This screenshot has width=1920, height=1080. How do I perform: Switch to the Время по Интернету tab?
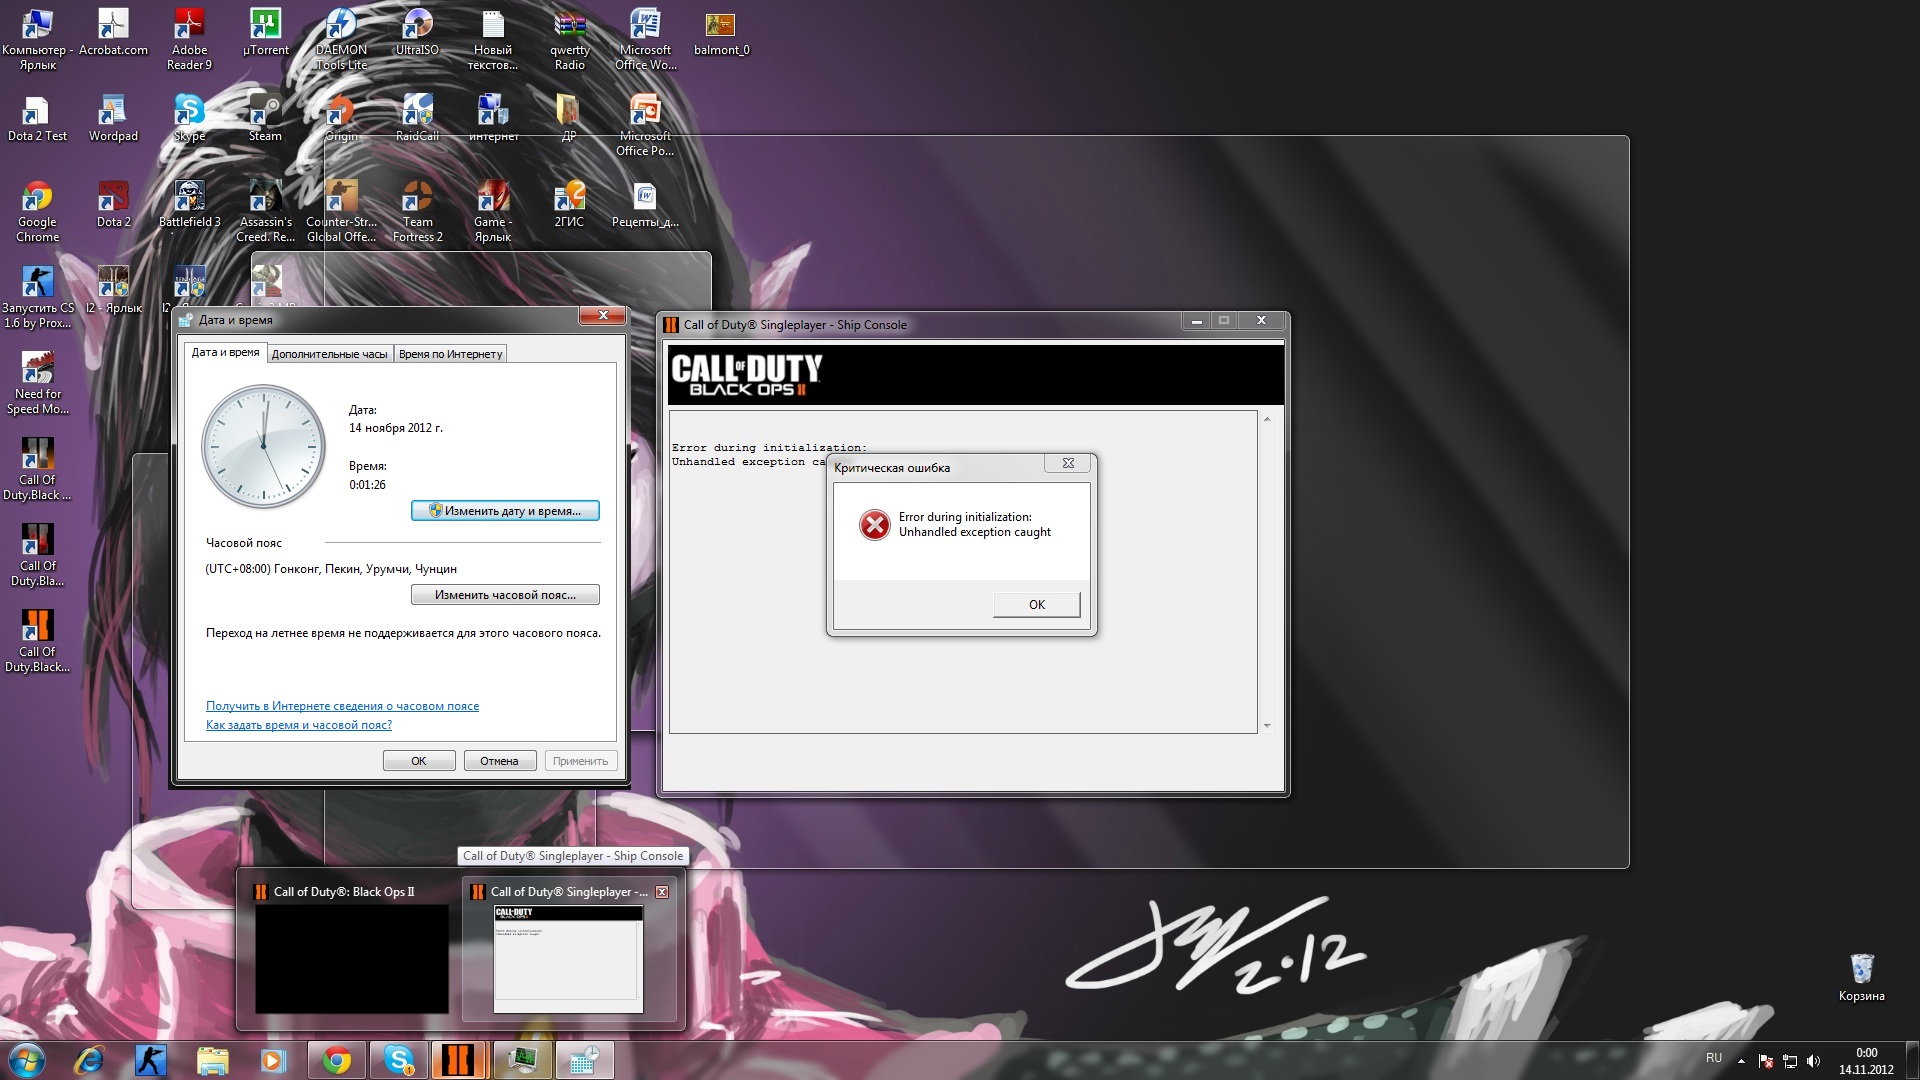coord(450,354)
